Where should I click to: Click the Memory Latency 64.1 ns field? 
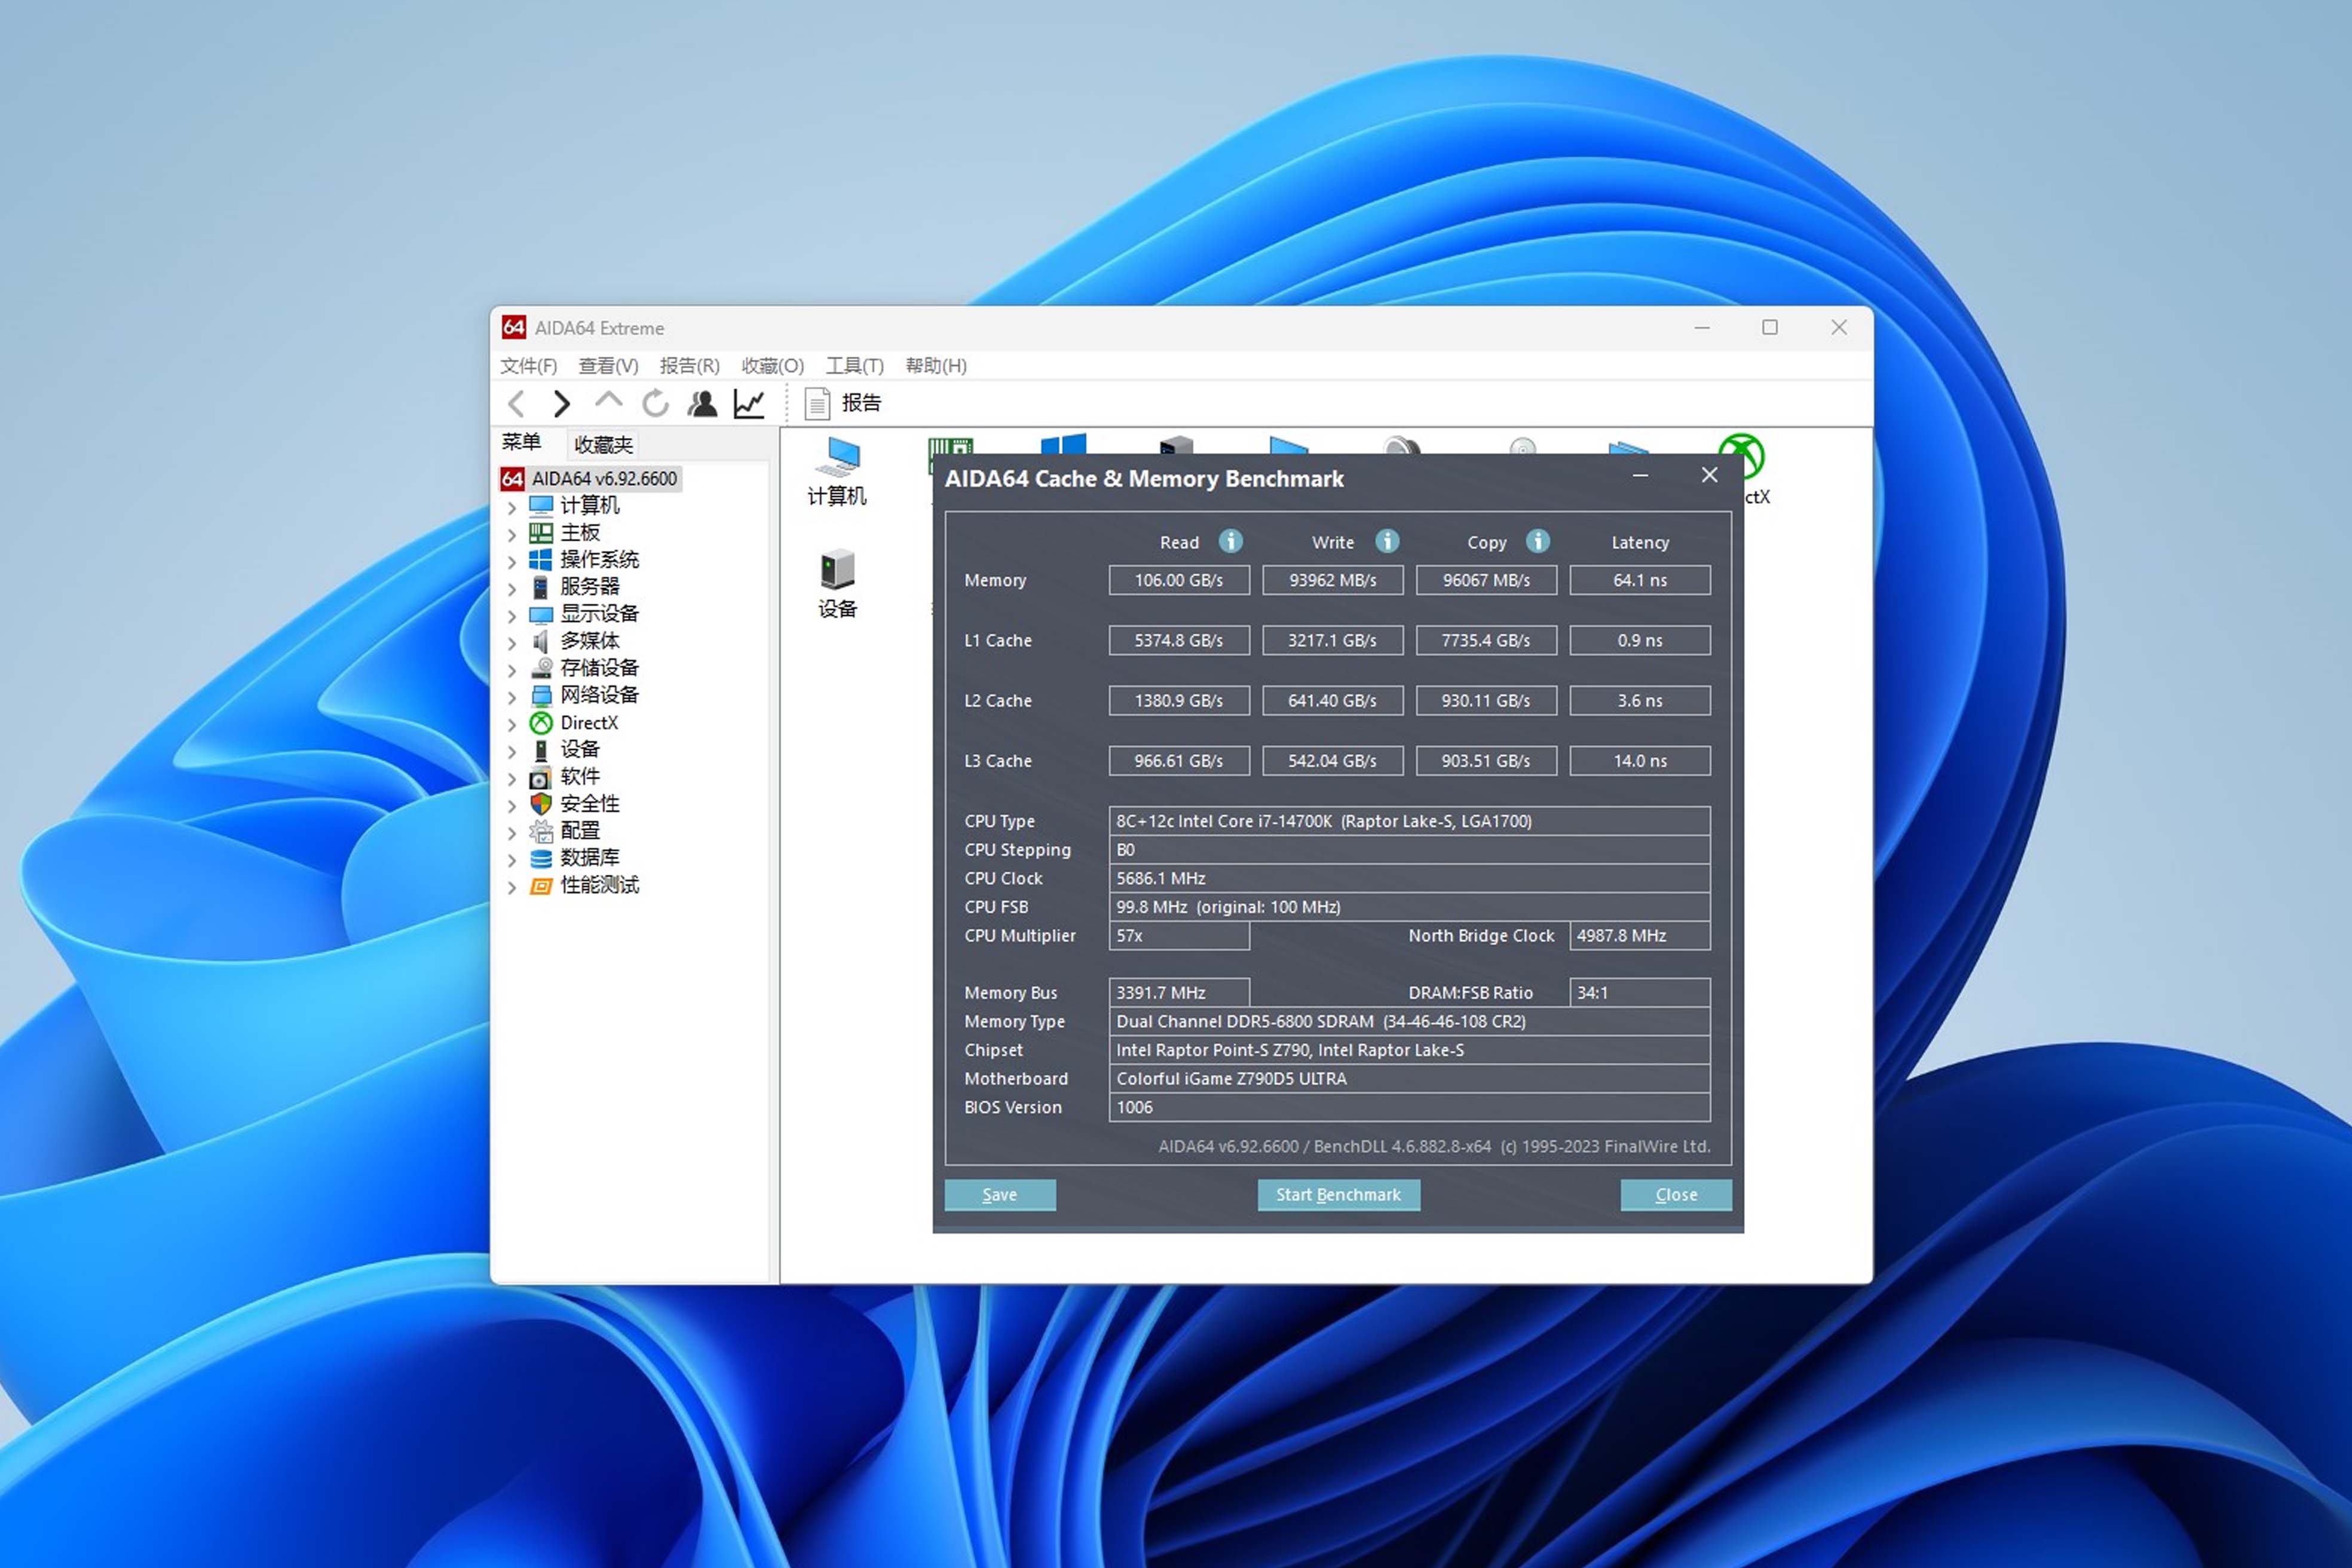pyautogui.click(x=1640, y=580)
